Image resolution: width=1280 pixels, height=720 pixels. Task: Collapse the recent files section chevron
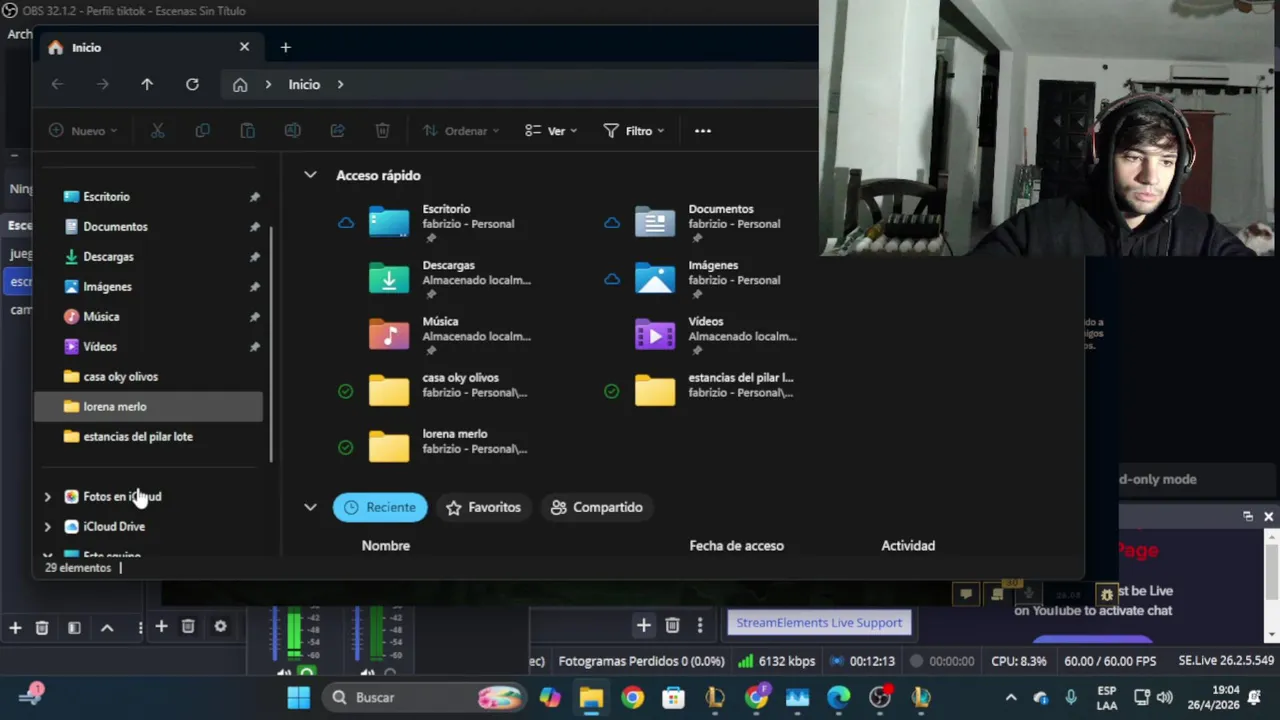tap(310, 507)
